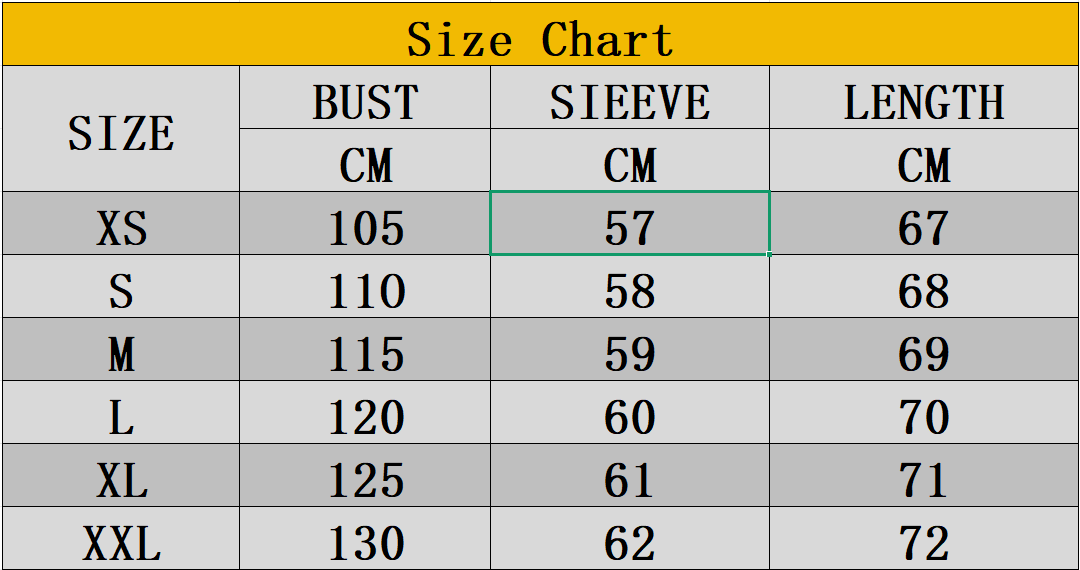1080x570 pixels.
Task: Select the BUST column header
Action: coord(365,100)
